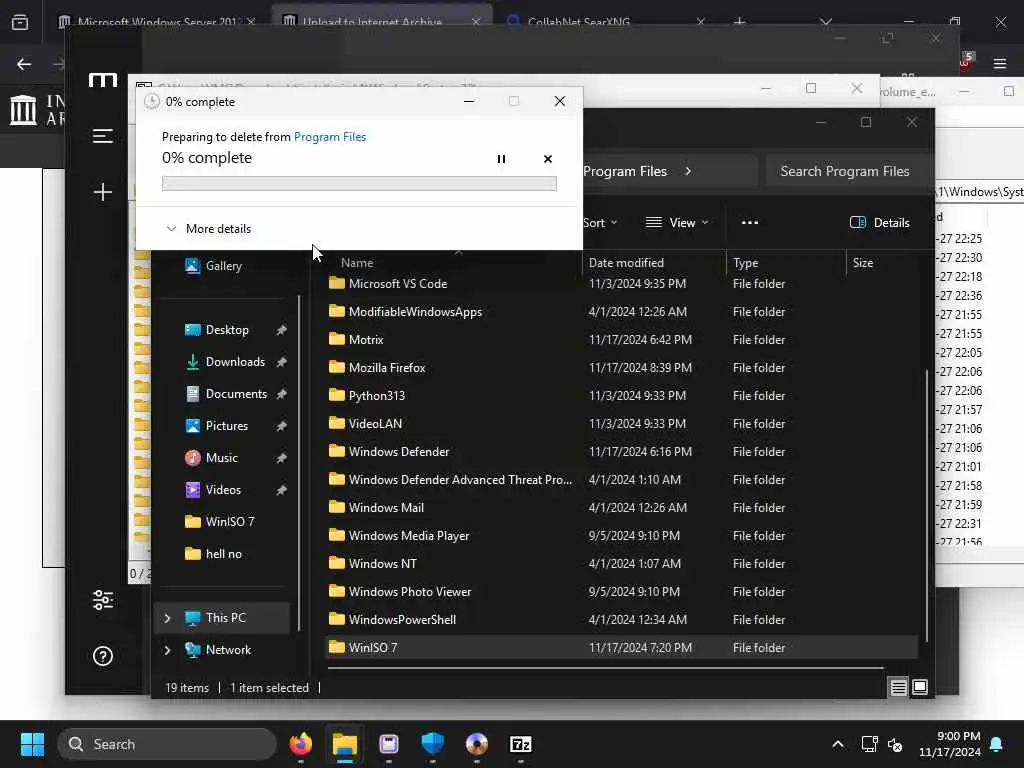Cancel the delete operation with the X

point(548,159)
